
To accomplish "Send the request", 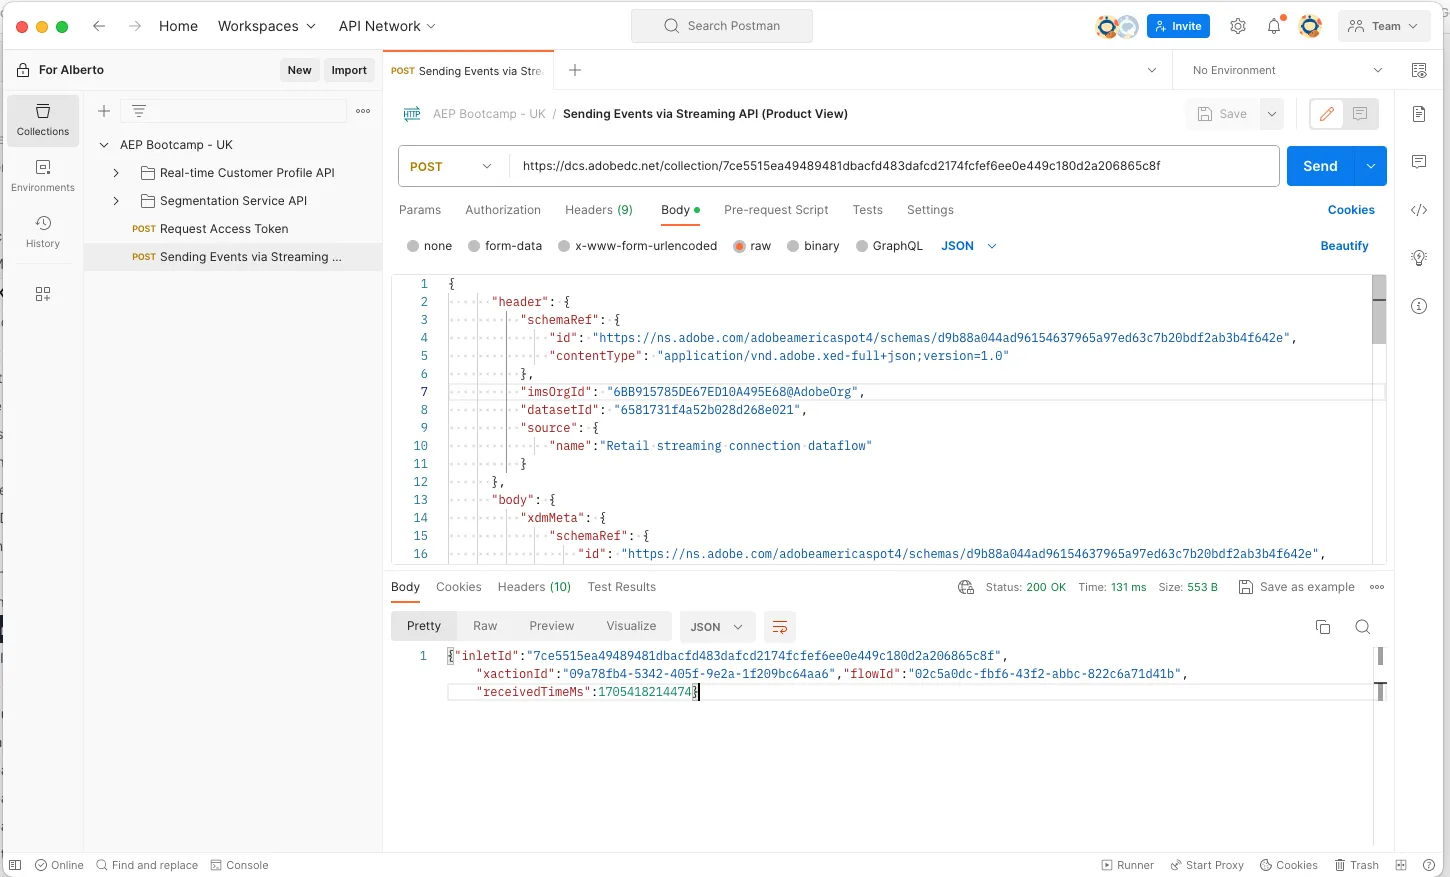I will [1320, 166].
